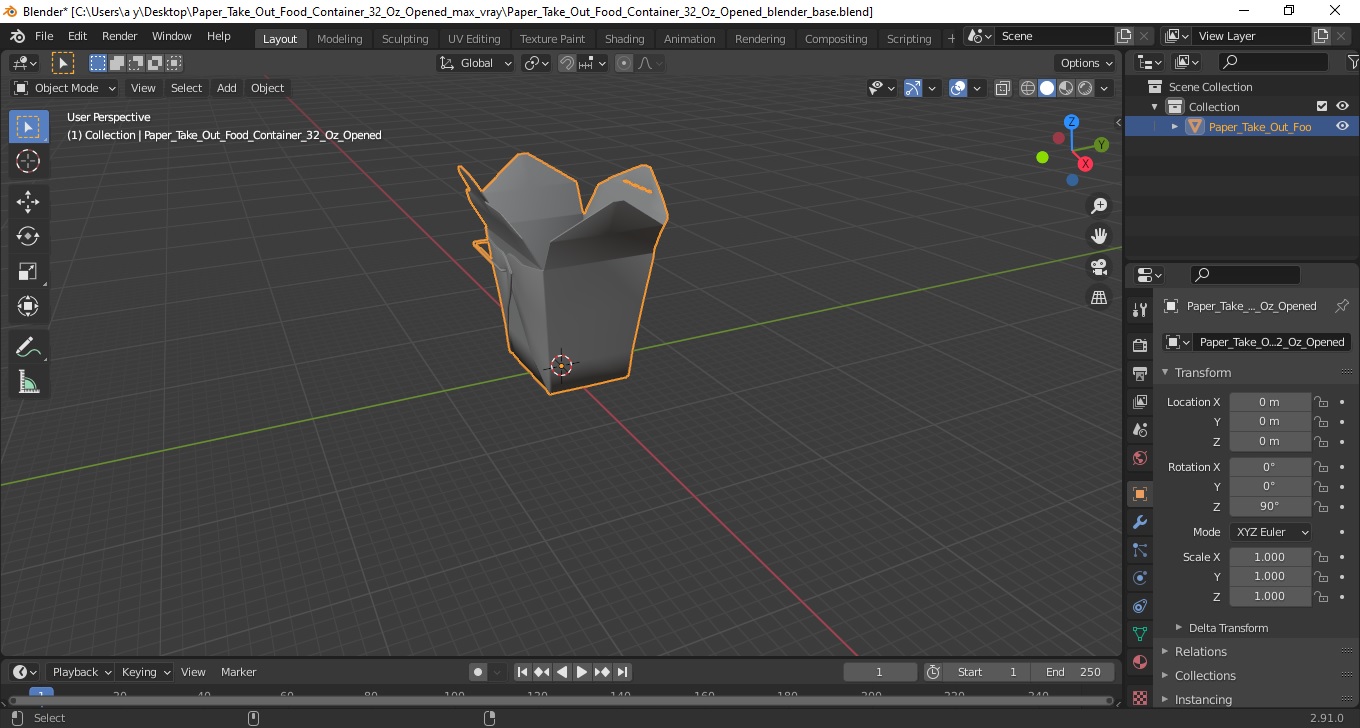Open the Physics properties tab
Screen dimensions: 1360x728
coord(1139,578)
